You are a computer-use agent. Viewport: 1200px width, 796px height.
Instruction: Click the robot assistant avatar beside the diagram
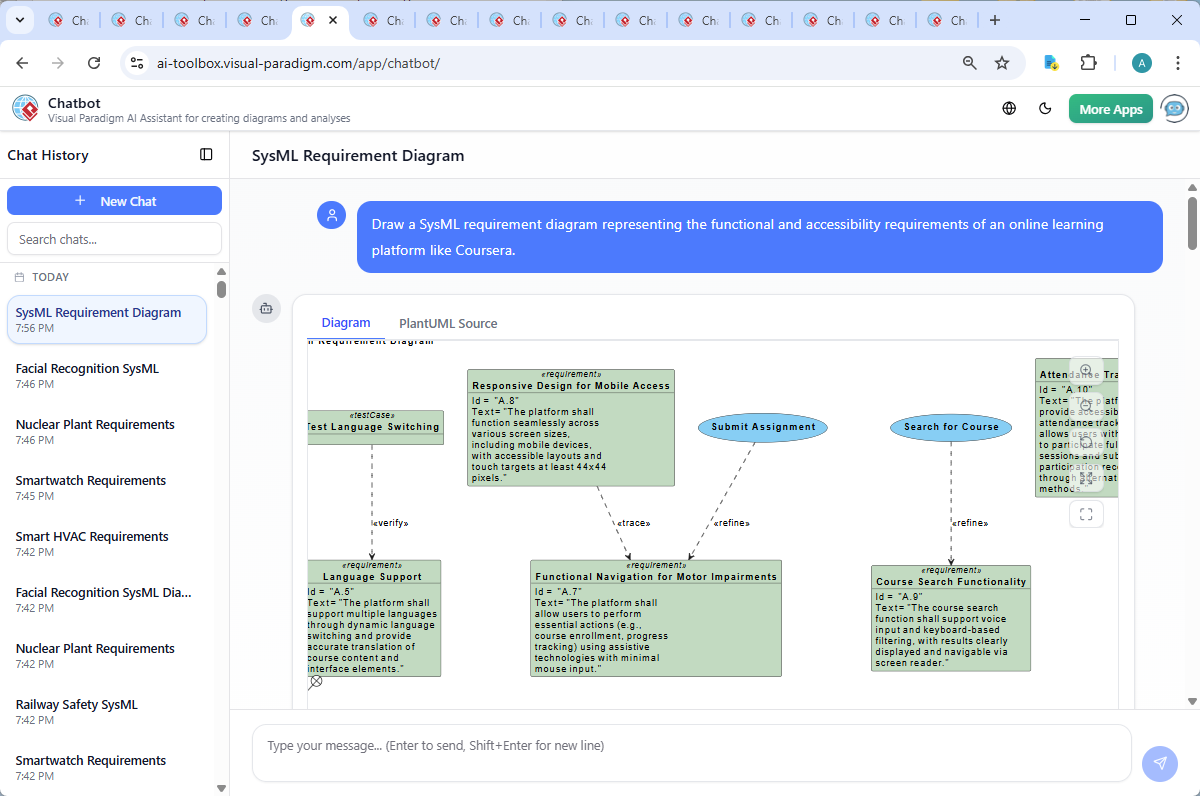[x=266, y=309]
